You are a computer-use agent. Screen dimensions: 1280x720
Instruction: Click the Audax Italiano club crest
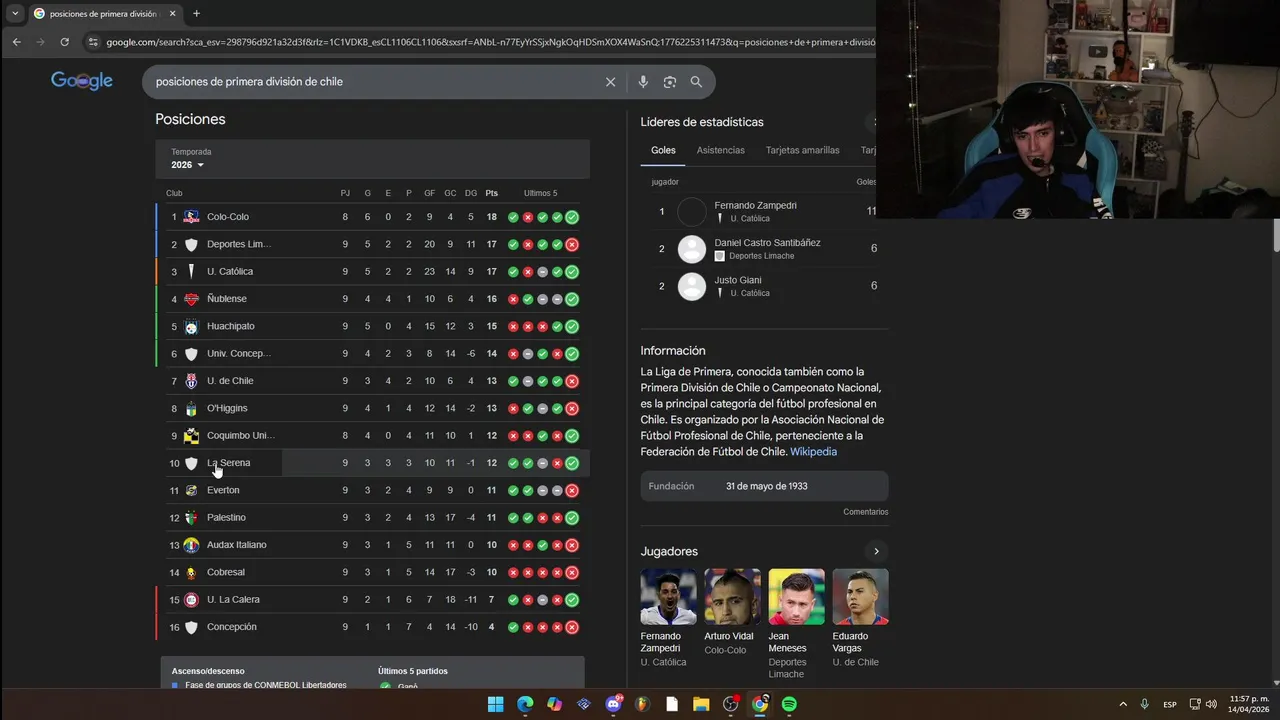coord(191,545)
